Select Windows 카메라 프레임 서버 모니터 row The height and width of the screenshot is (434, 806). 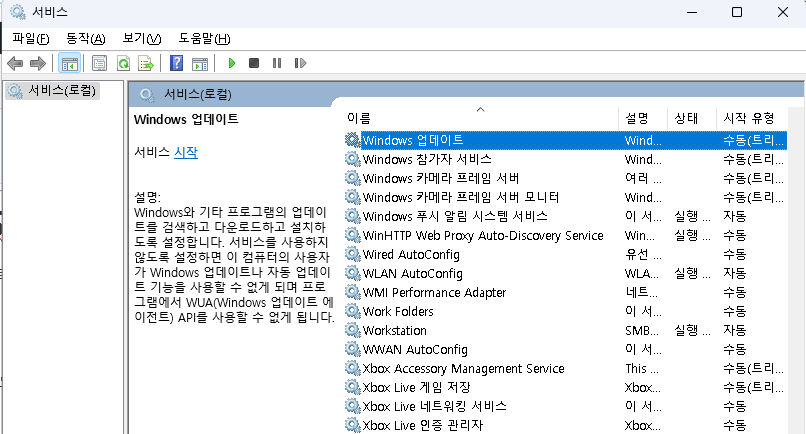pyautogui.click(x=565, y=197)
